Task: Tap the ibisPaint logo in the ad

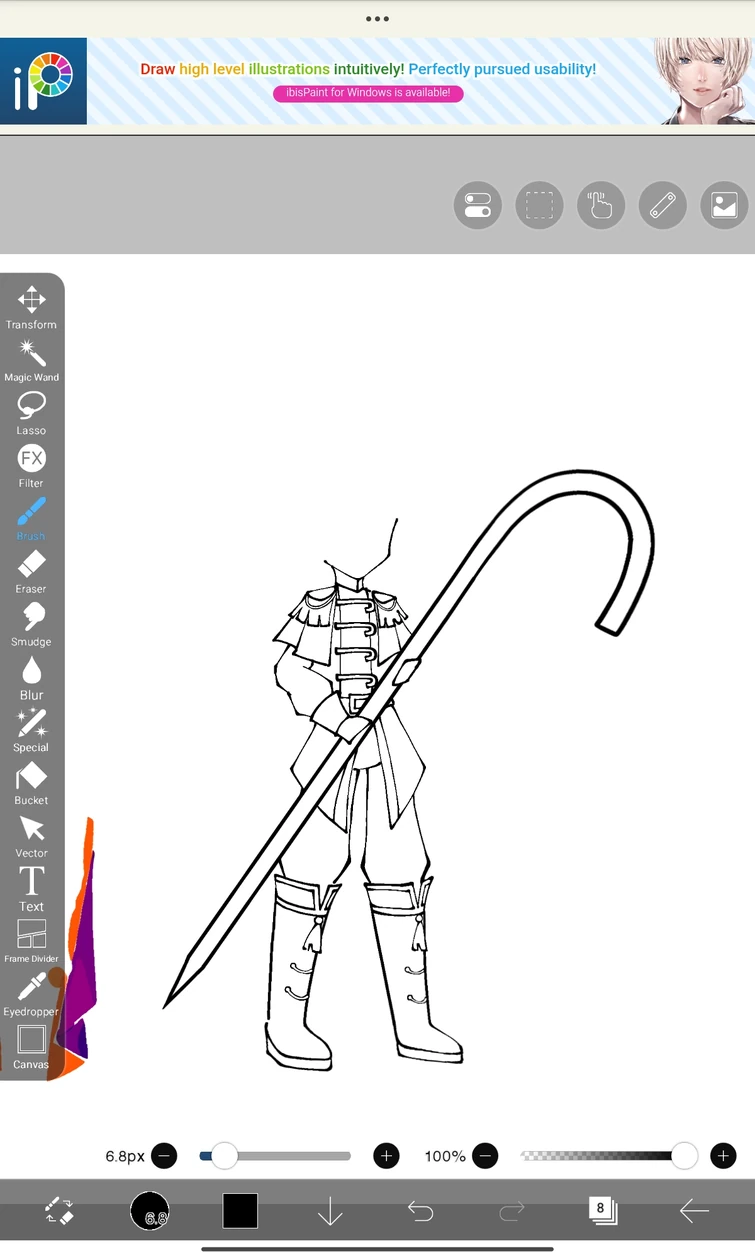Action: click(x=43, y=81)
